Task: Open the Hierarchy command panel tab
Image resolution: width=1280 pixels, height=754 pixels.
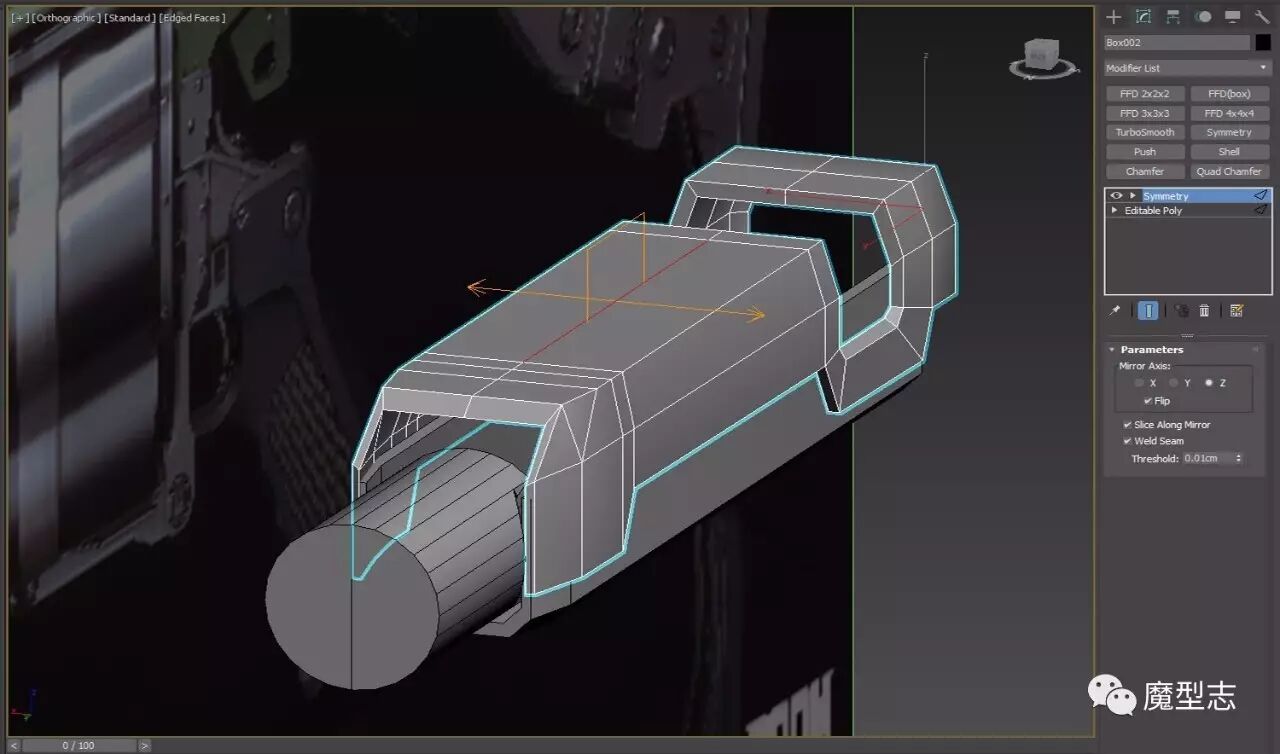Action: [x=1173, y=17]
